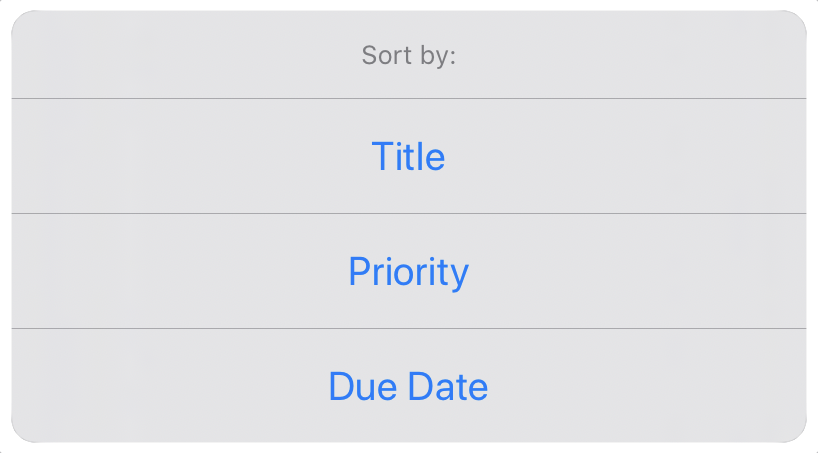Viewport: 818px width, 453px height.
Task: Tap the blue Priority text
Action: pos(408,272)
